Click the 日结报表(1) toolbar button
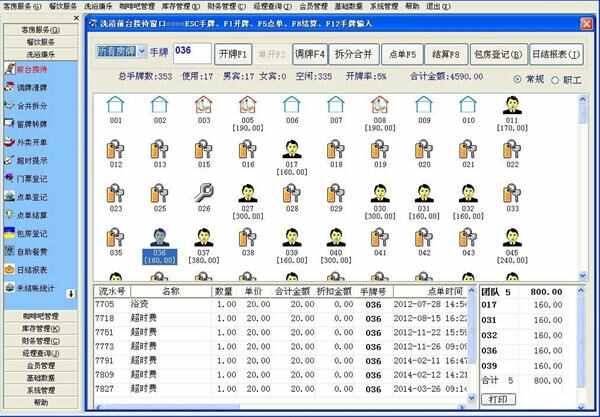 tap(556, 54)
